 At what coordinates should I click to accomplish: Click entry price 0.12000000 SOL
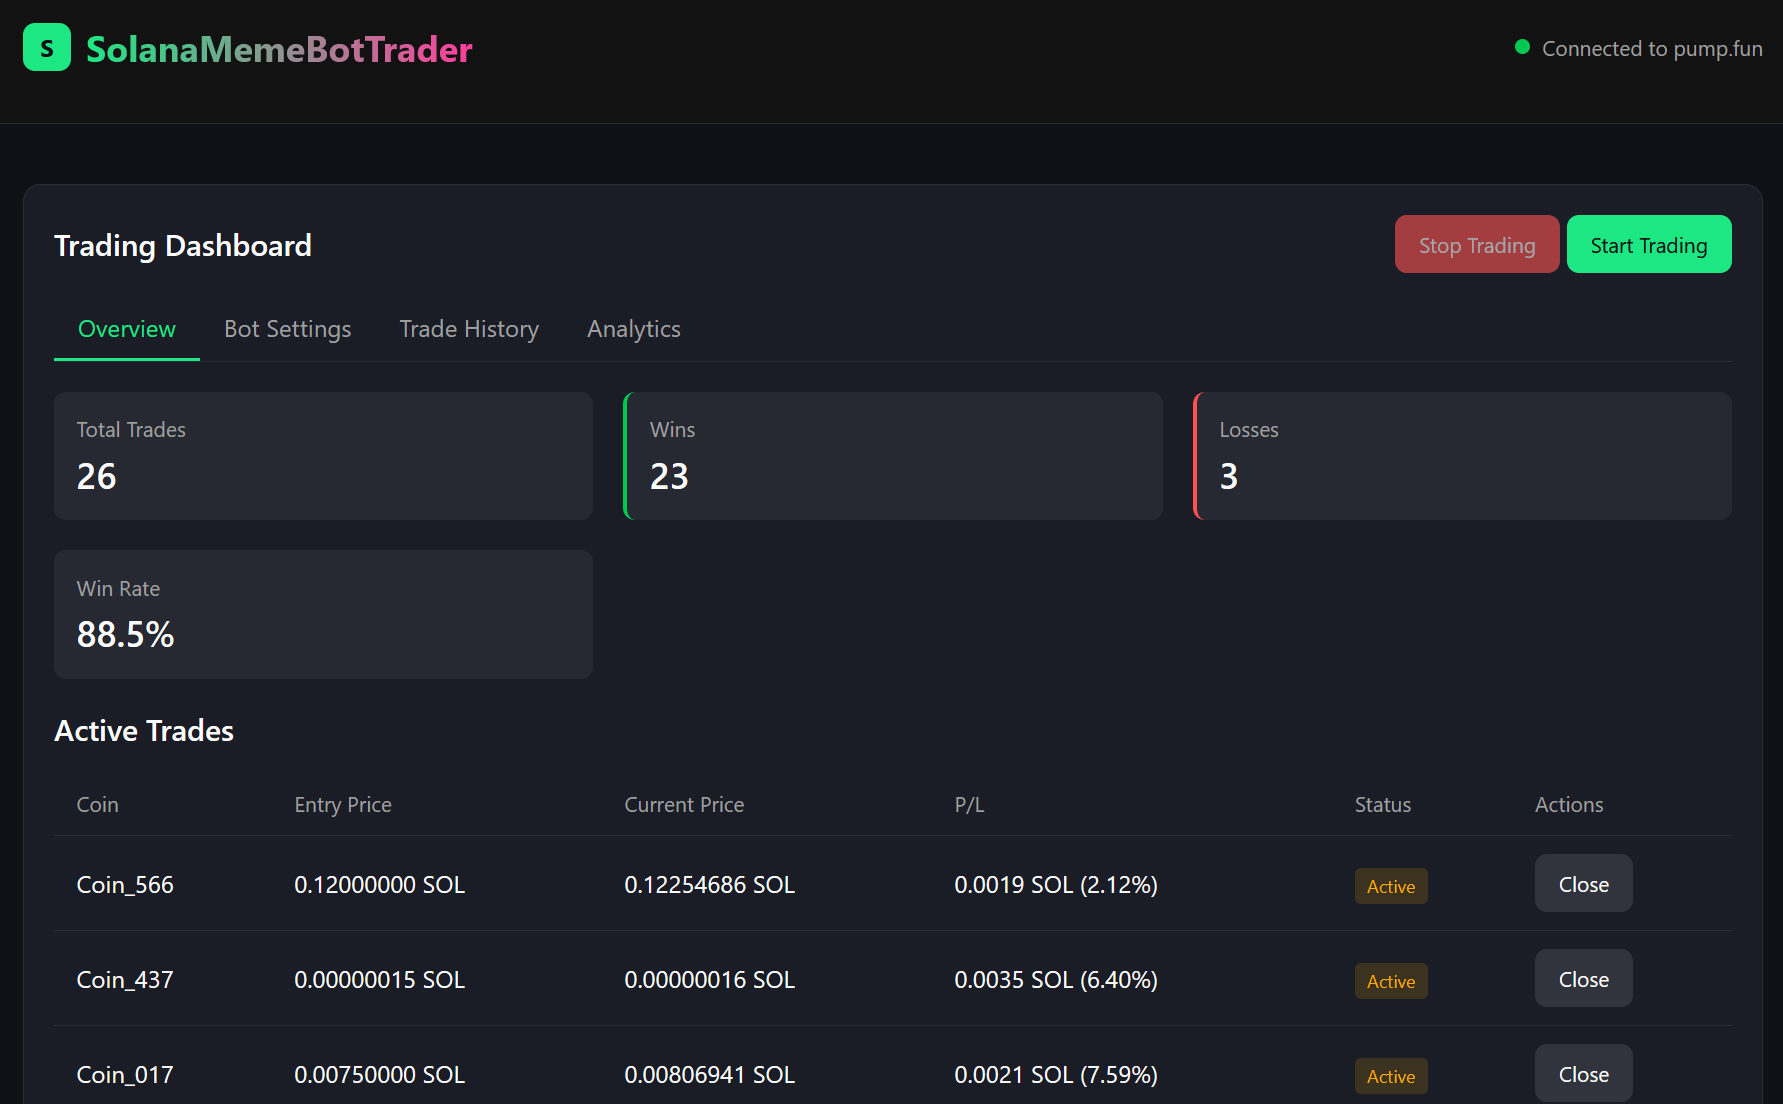coord(379,885)
